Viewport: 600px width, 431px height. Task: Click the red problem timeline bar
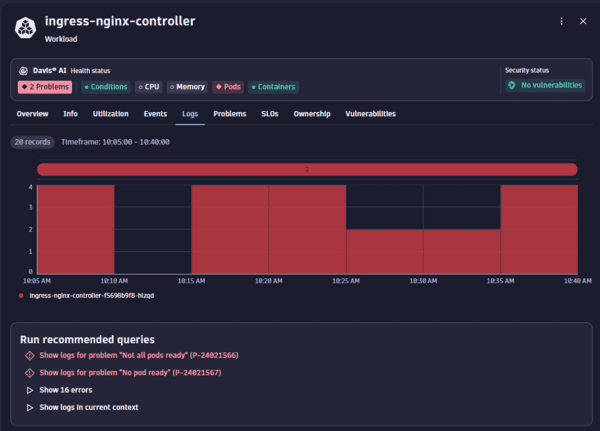pyautogui.click(x=307, y=169)
